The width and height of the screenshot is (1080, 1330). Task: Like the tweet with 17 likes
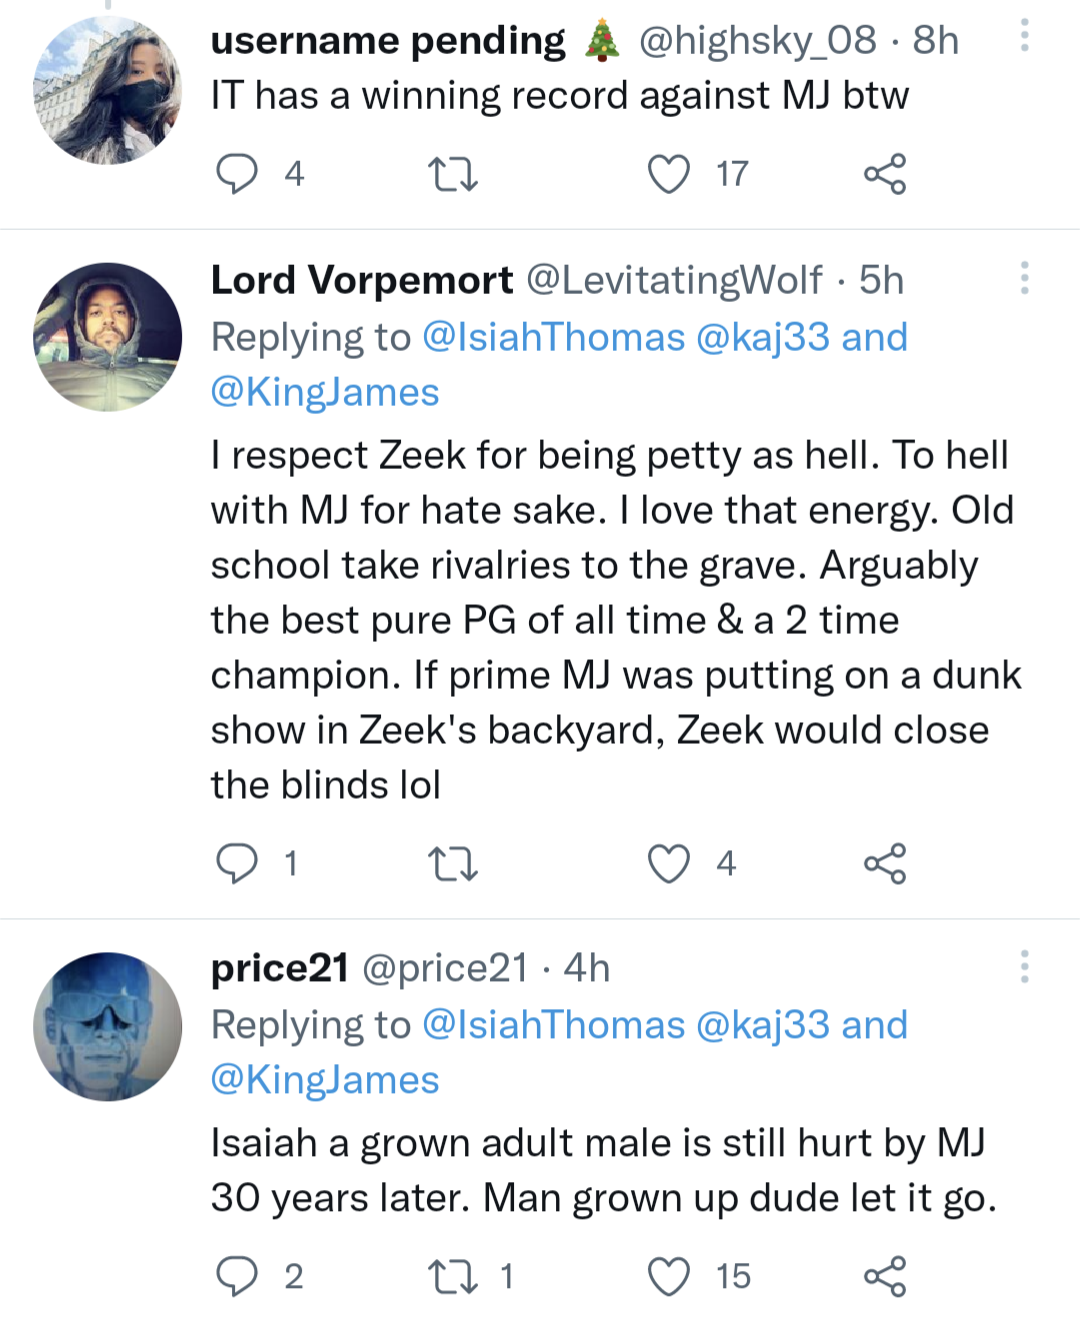pos(669,174)
